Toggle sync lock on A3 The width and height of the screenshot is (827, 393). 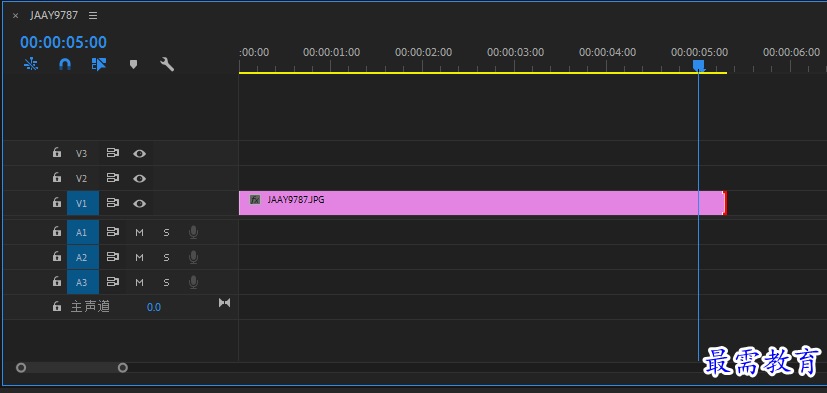click(113, 282)
